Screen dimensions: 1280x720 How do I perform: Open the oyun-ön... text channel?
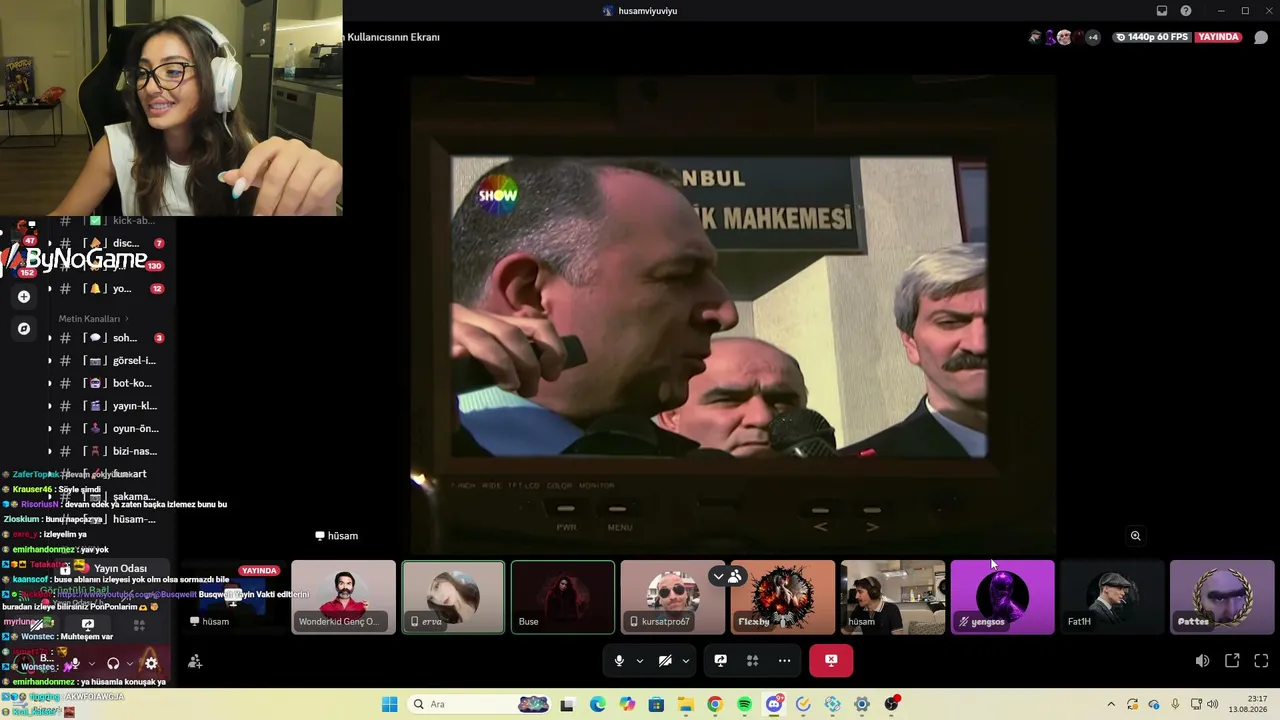coord(108,429)
